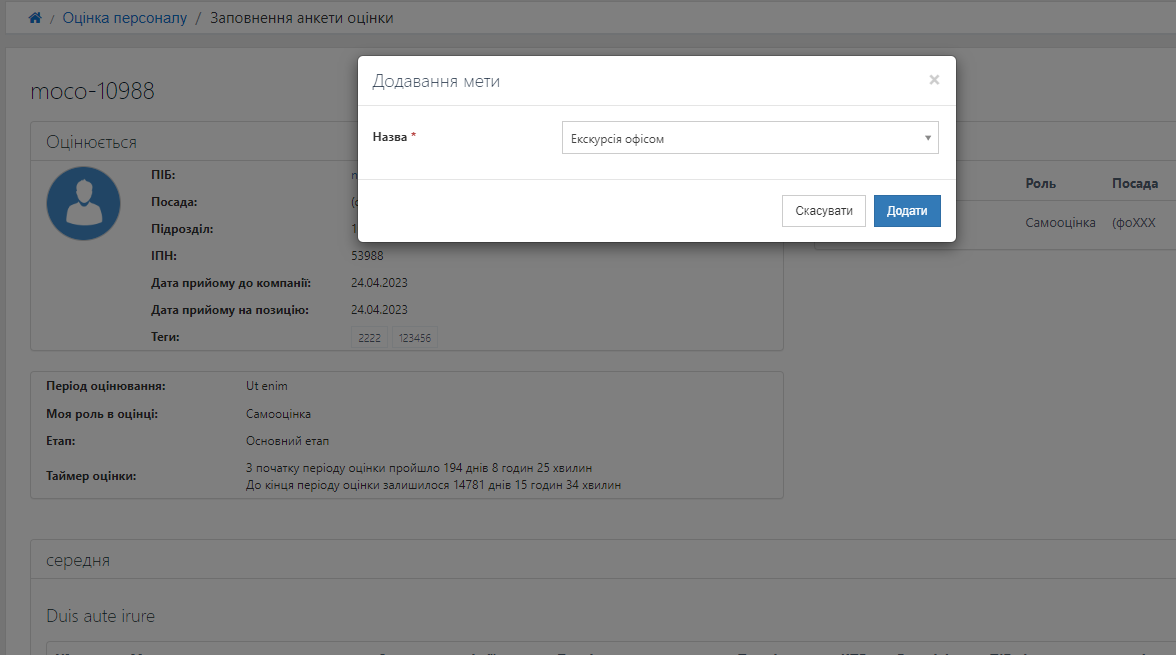Select the tag 123456
This screenshot has height=655, width=1176.
click(x=415, y=338)
